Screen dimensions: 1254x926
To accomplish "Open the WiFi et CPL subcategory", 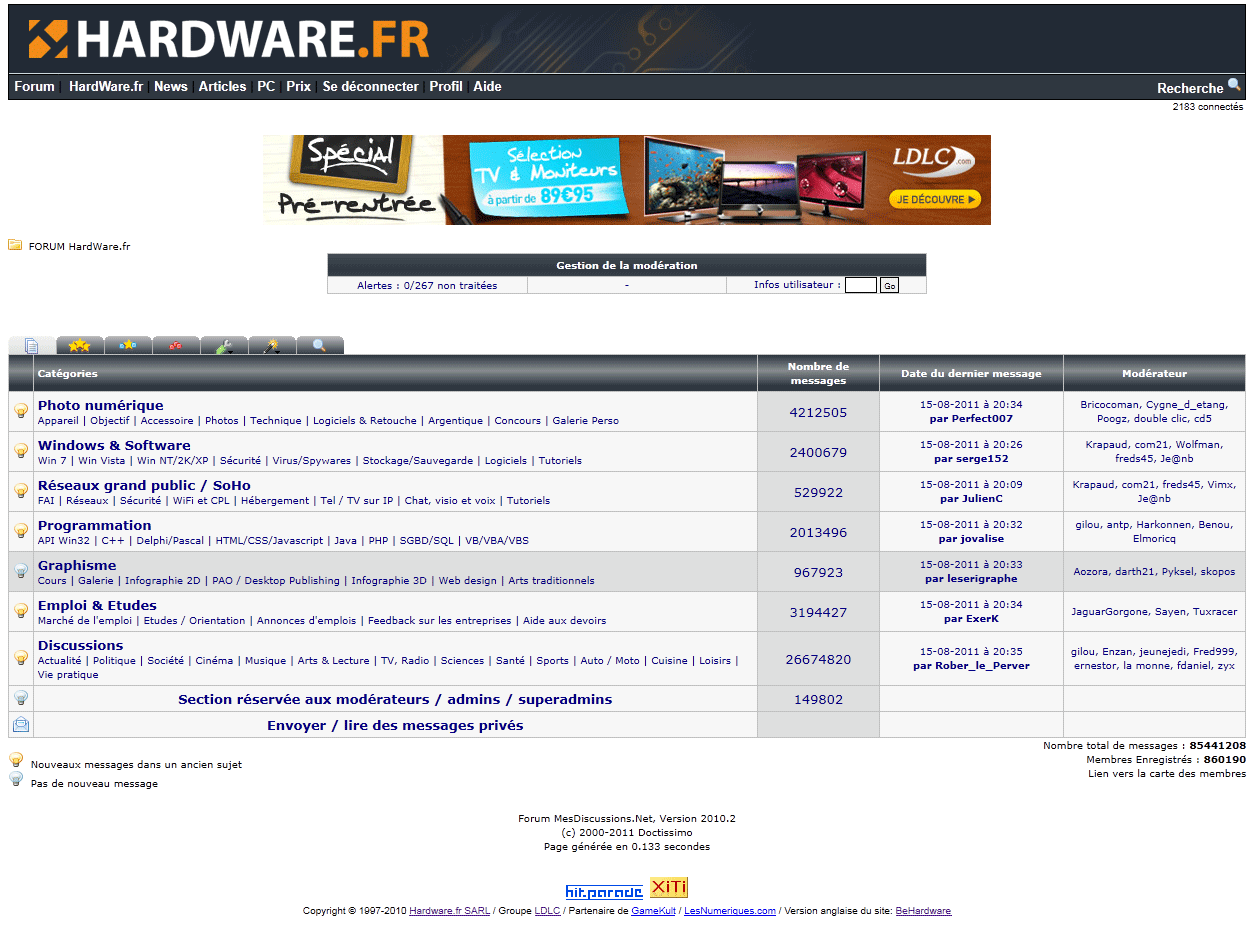I will 201,501.
